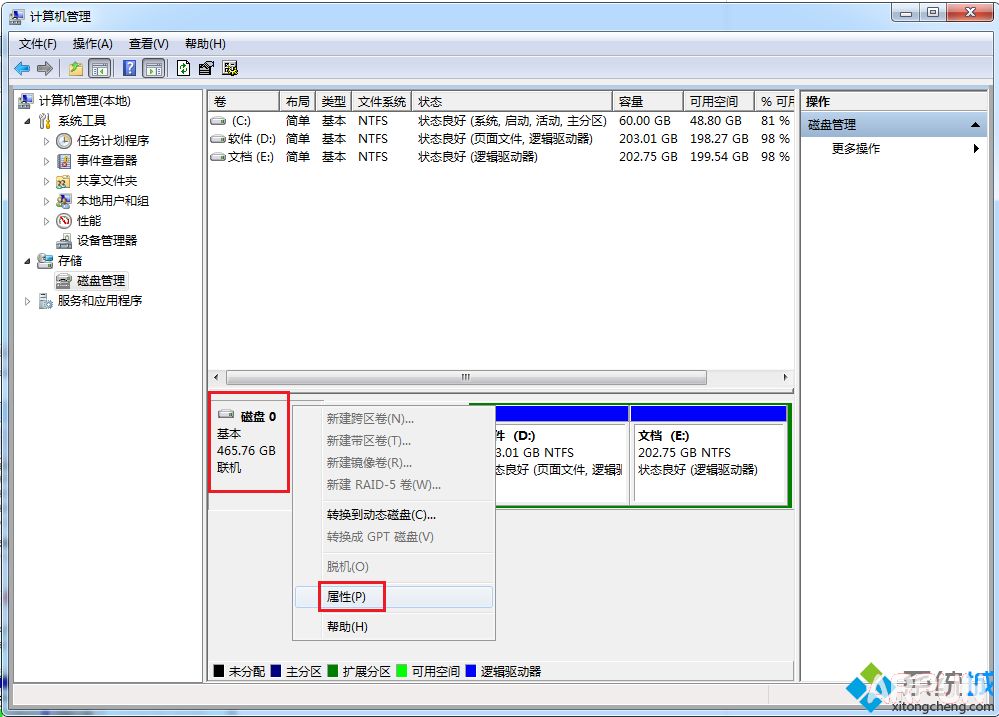Toggle the Show/Hide Console Tree toolbar button
The width and height of the screenshot is (999, 717).
tap(100, 68)
